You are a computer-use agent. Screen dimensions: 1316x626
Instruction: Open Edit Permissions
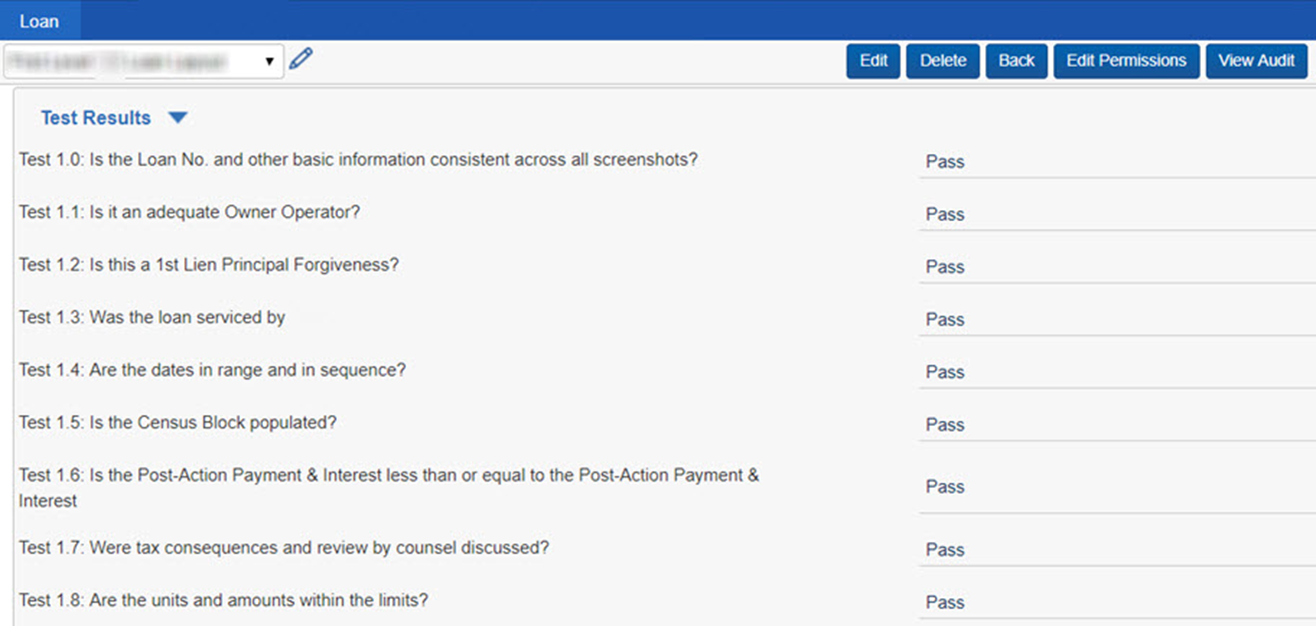point(1126,61)
